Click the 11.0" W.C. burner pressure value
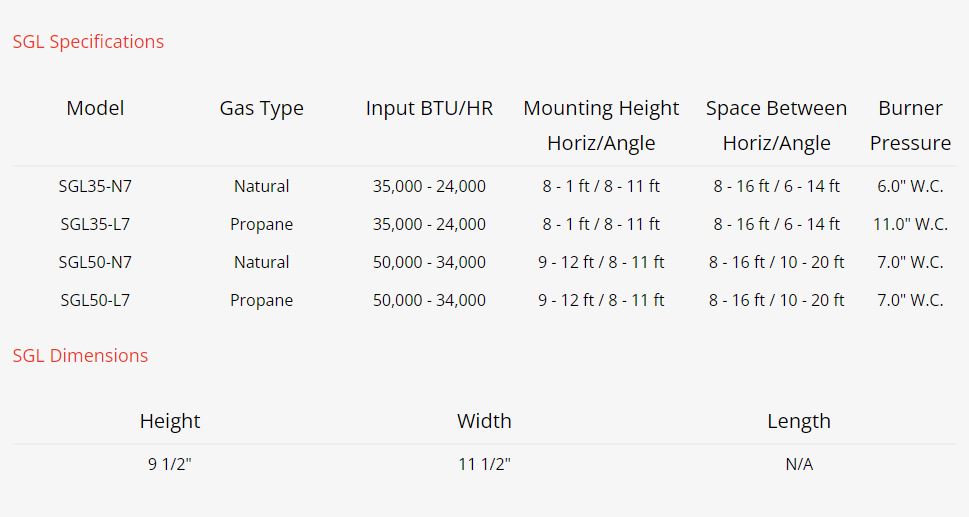This screenshot has height=517, width=969. coord(910,224)
